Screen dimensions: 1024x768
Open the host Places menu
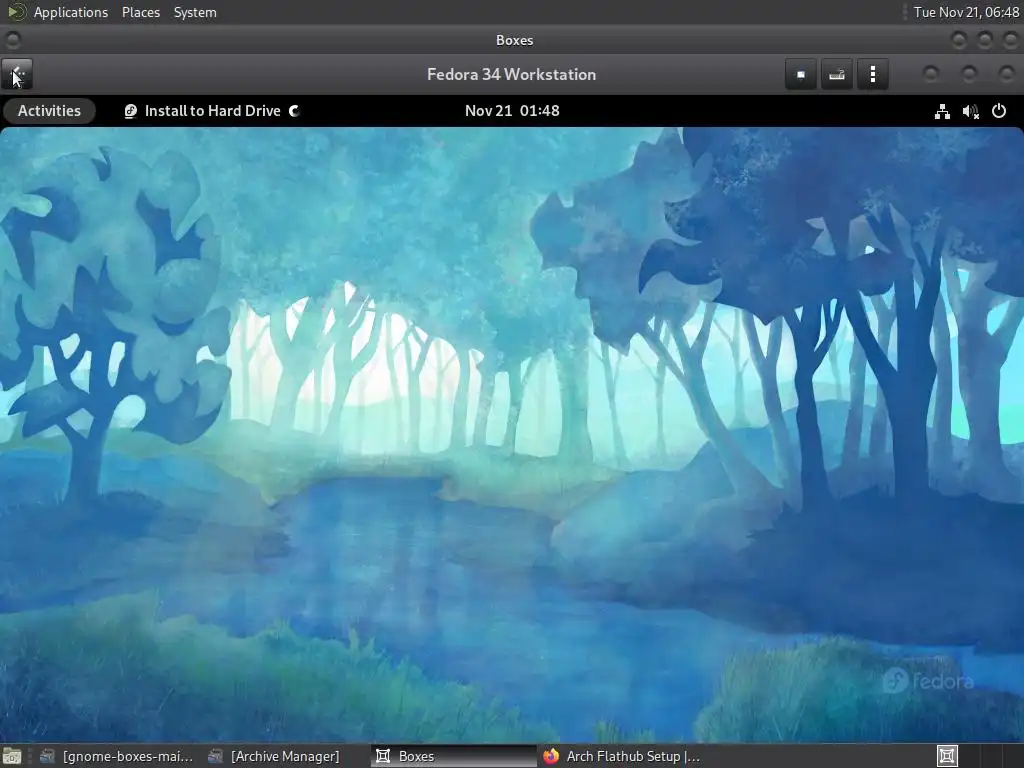[x=140, y=12]
